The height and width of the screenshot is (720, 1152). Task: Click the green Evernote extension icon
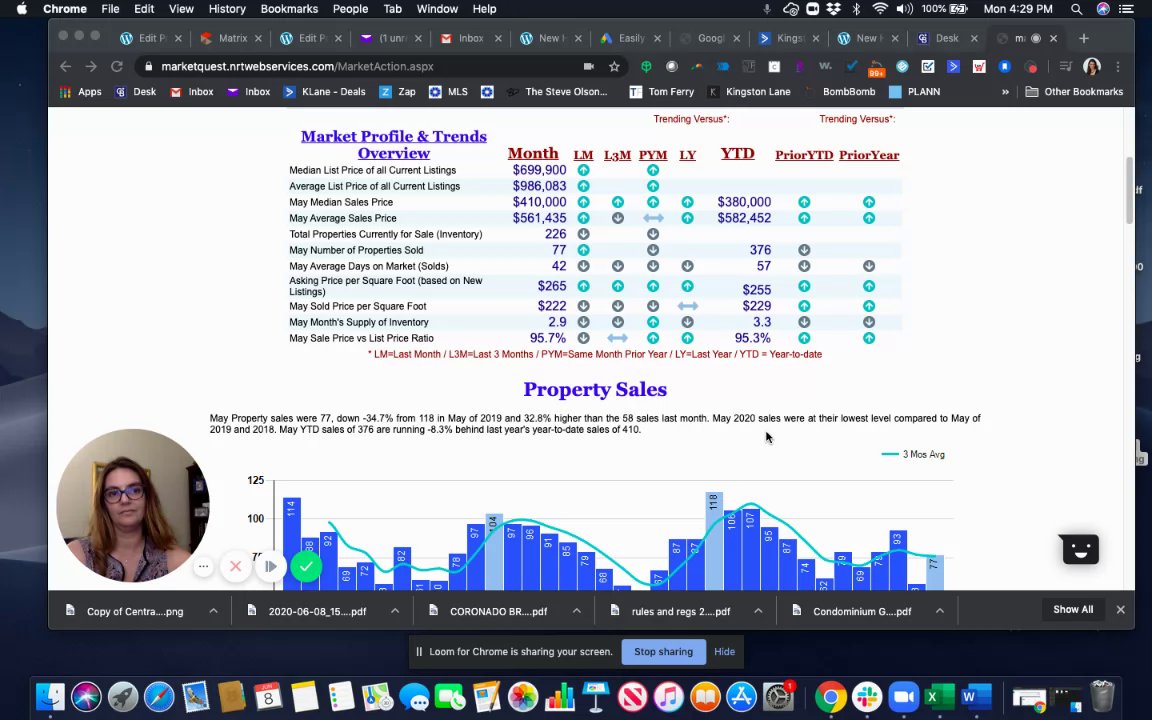click(x=646, y=66)
